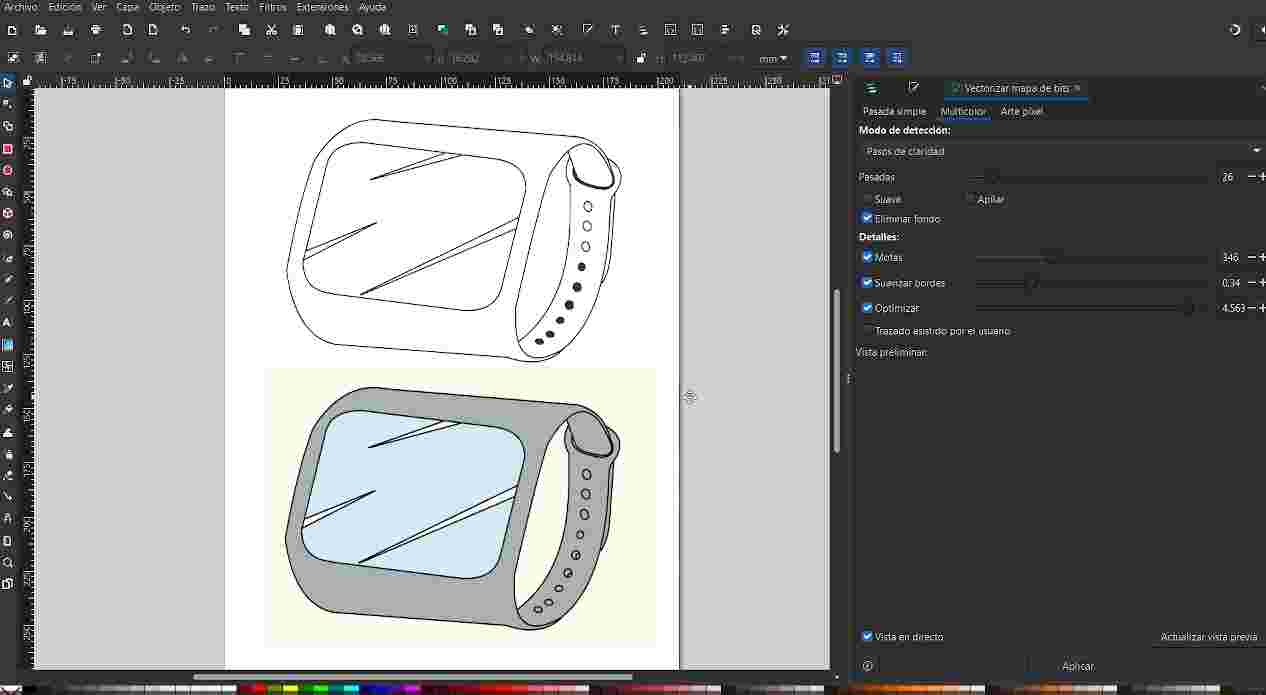This screenshot has width=1266, height=695.
Task: Click the Copy icon in the toolbar
Action: [x=244, y=30]
